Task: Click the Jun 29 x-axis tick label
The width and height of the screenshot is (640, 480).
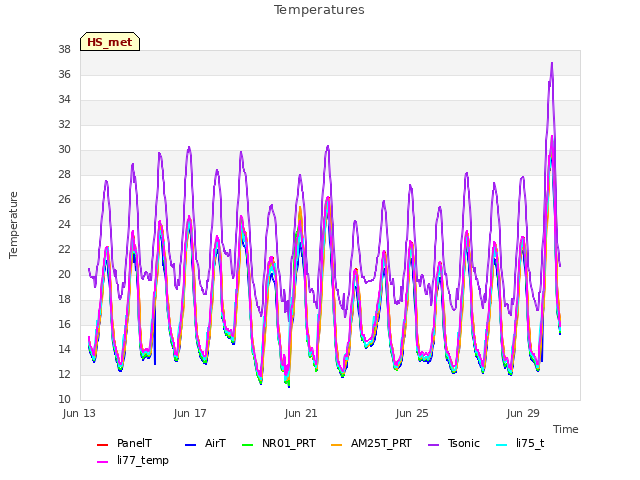Action: 523,413
